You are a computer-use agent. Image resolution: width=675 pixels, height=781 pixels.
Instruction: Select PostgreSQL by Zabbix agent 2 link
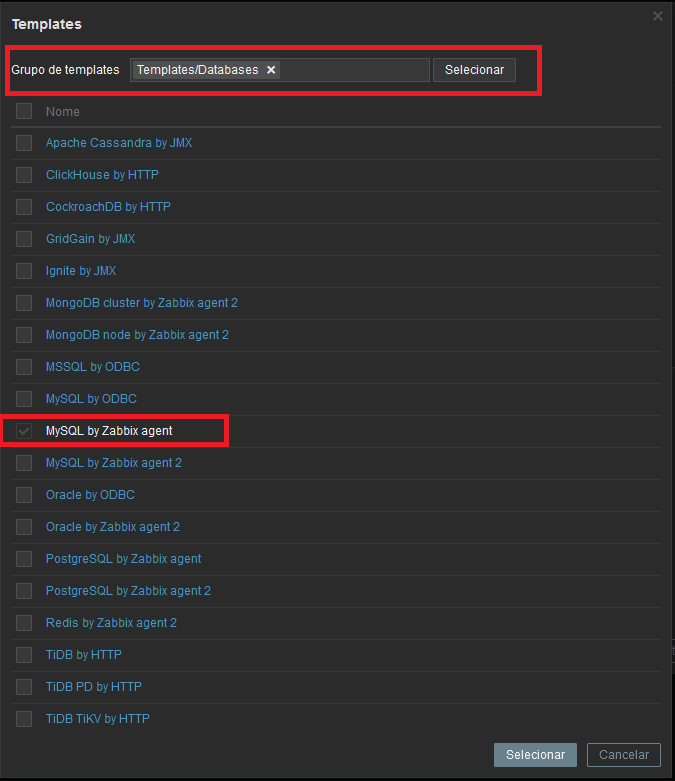(x=128, y=591)
